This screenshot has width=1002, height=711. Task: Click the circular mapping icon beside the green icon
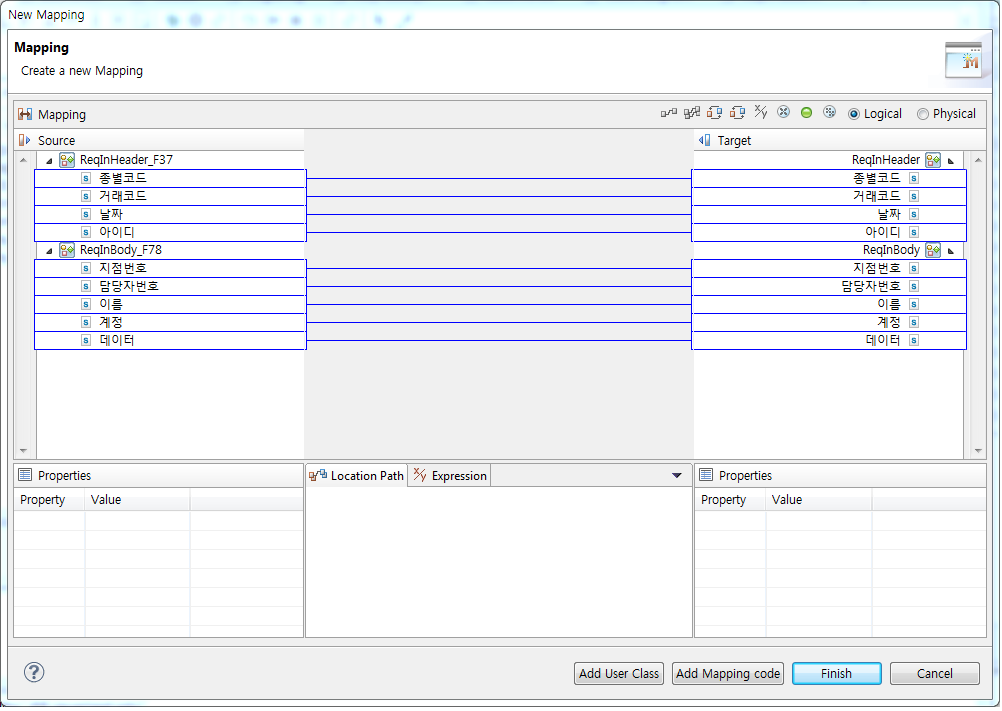[829, 113]
